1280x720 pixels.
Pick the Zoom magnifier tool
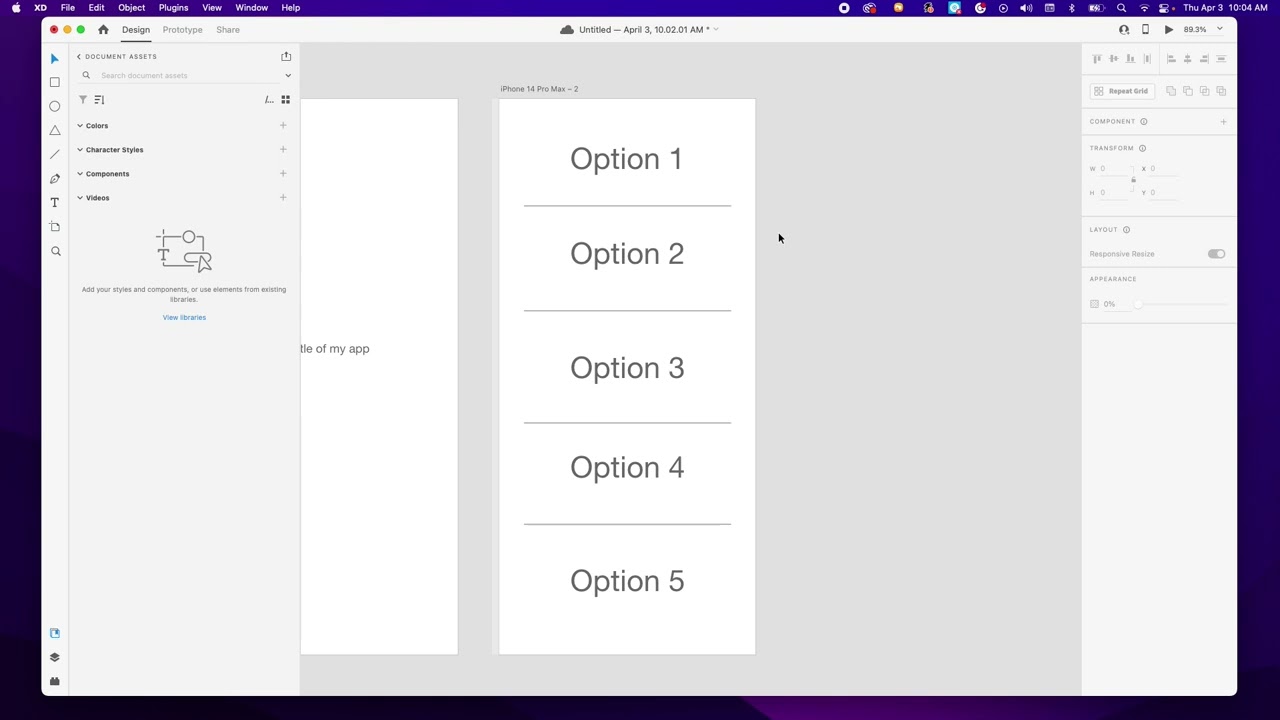tap(55, 251)
